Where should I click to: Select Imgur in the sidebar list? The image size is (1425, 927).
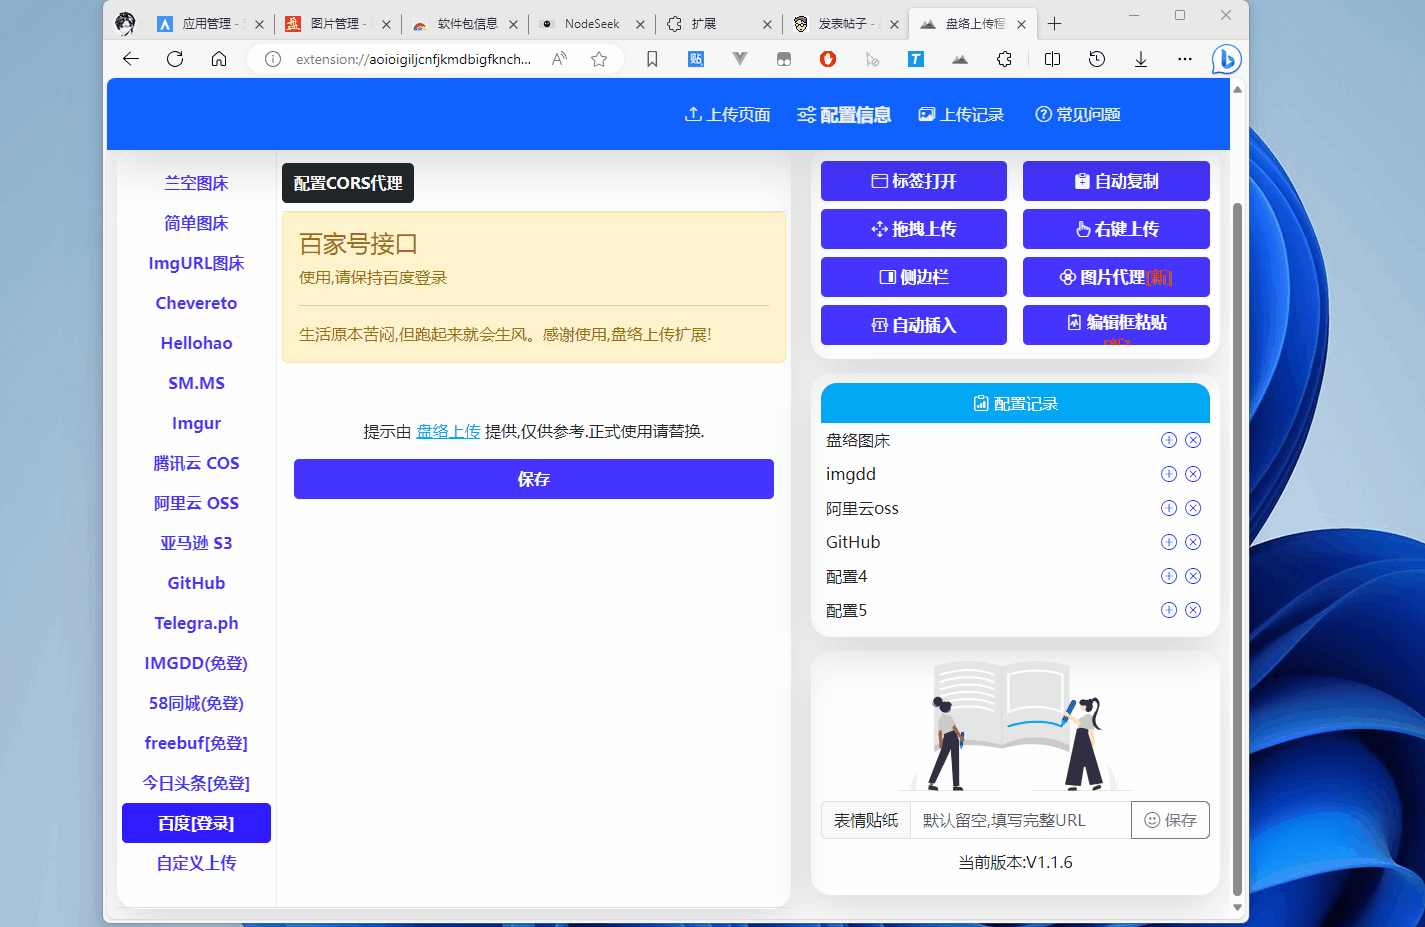click(x=196, y=423)
